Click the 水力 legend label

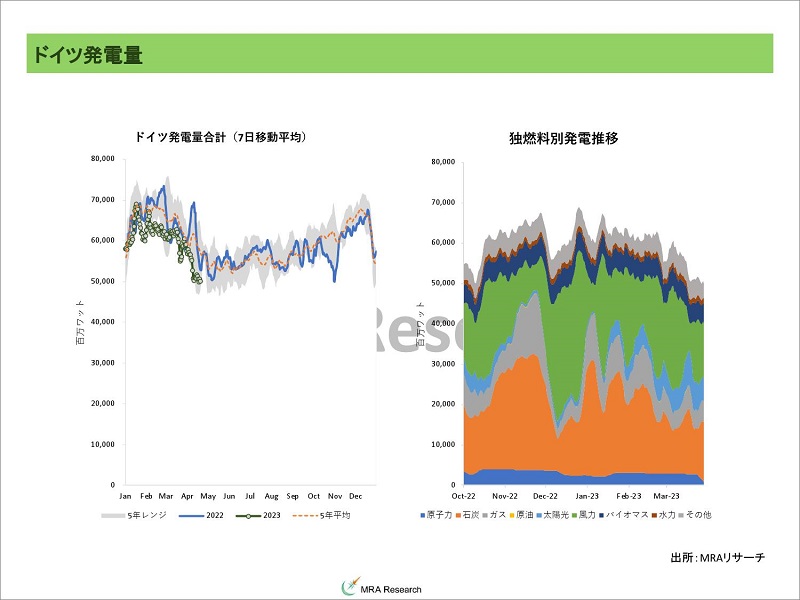click(667, 515)
